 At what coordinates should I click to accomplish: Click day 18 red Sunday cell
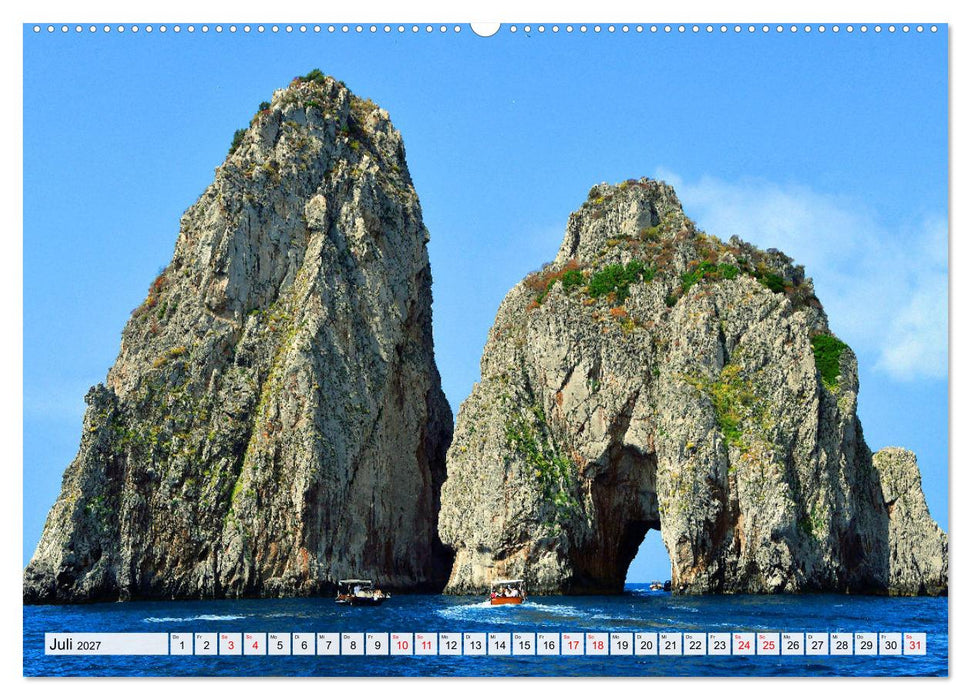[597, 644]
